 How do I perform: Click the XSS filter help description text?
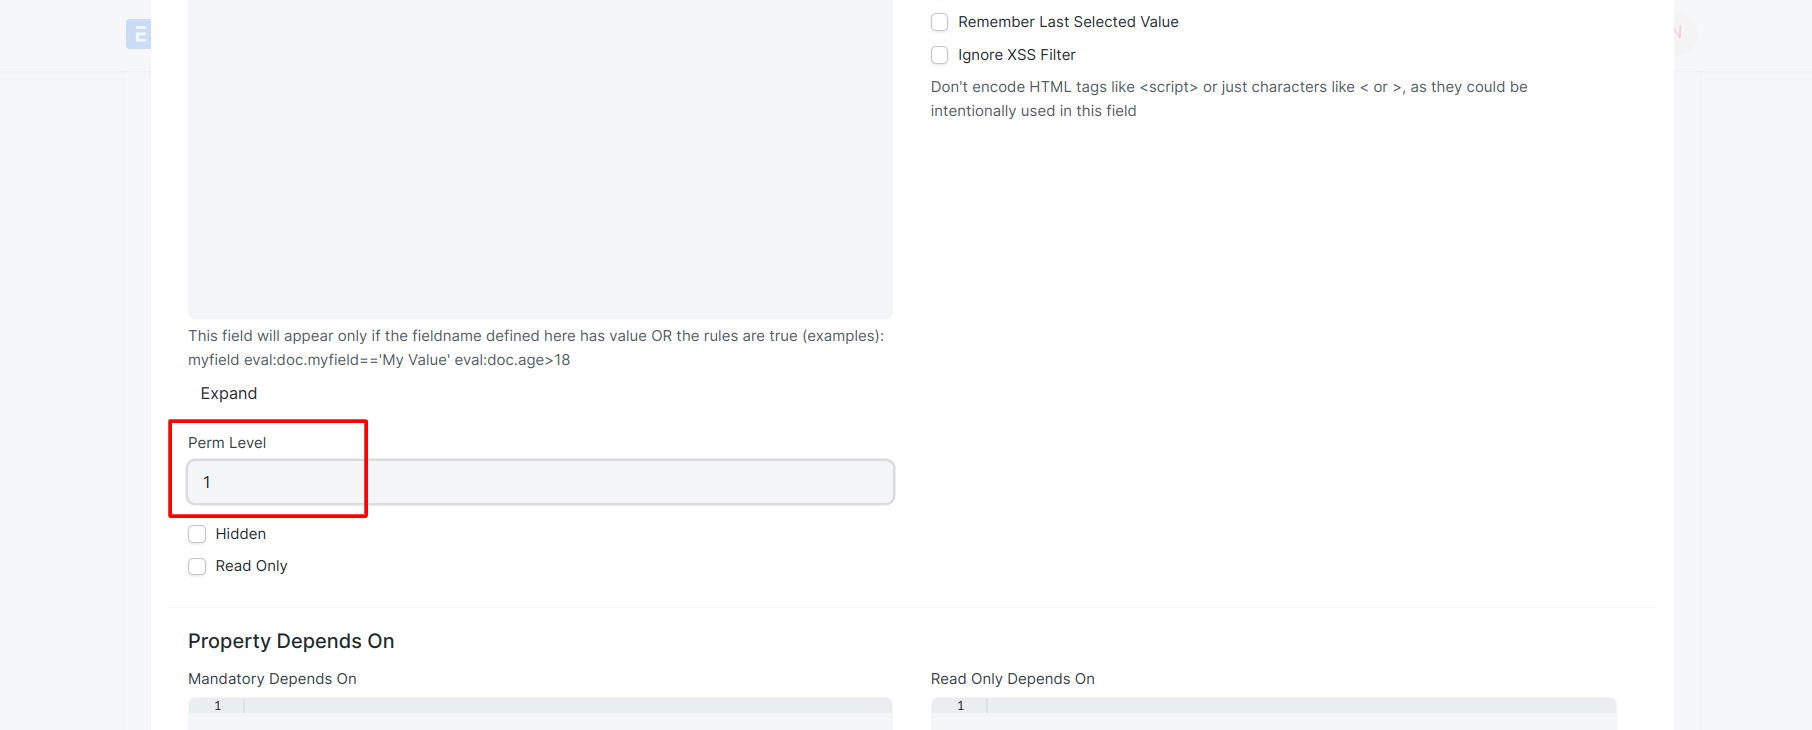click(1229, 99)
